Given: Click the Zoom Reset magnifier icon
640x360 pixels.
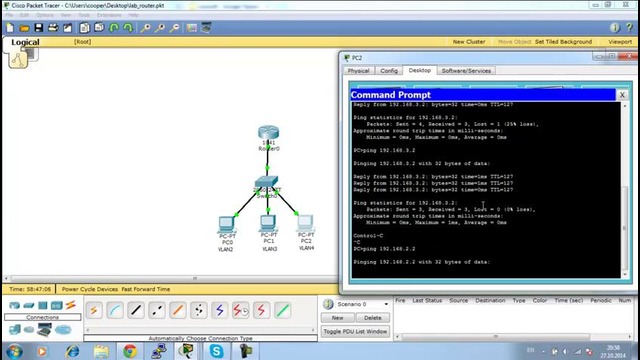Looking at the screenshot, I should [x=160, y=28].
